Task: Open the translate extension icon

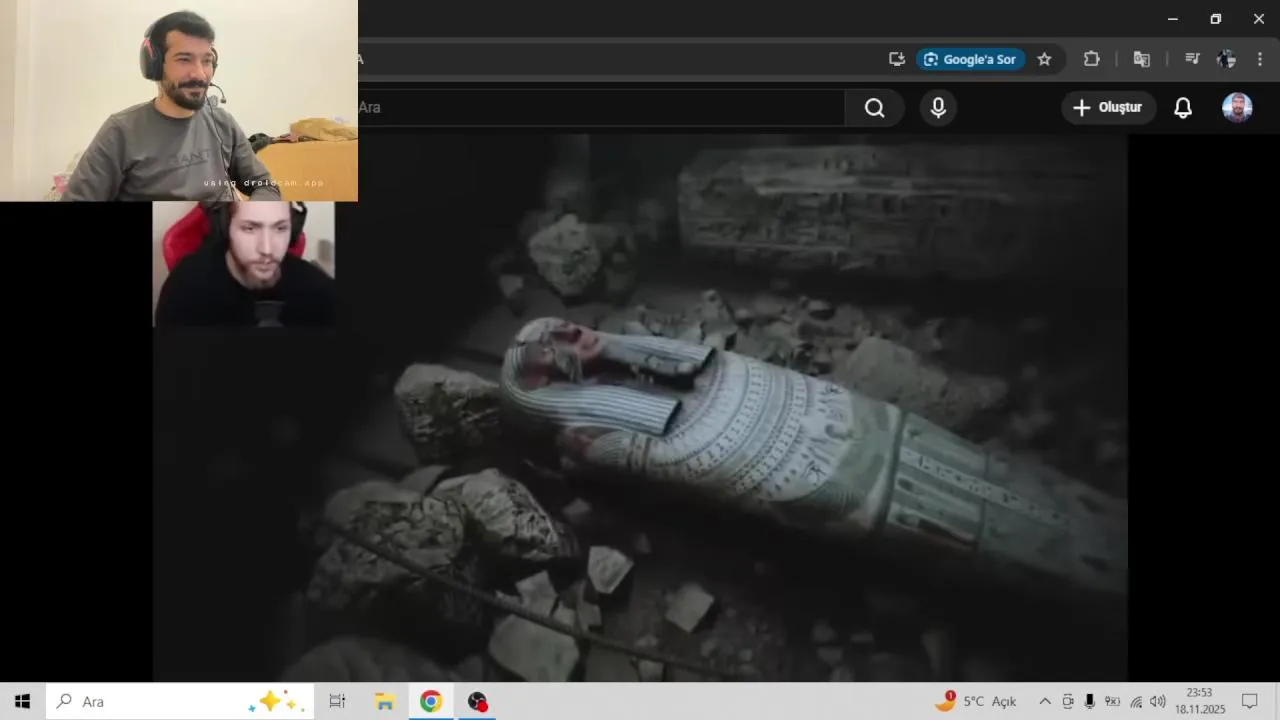Action: click(1141, 59)
